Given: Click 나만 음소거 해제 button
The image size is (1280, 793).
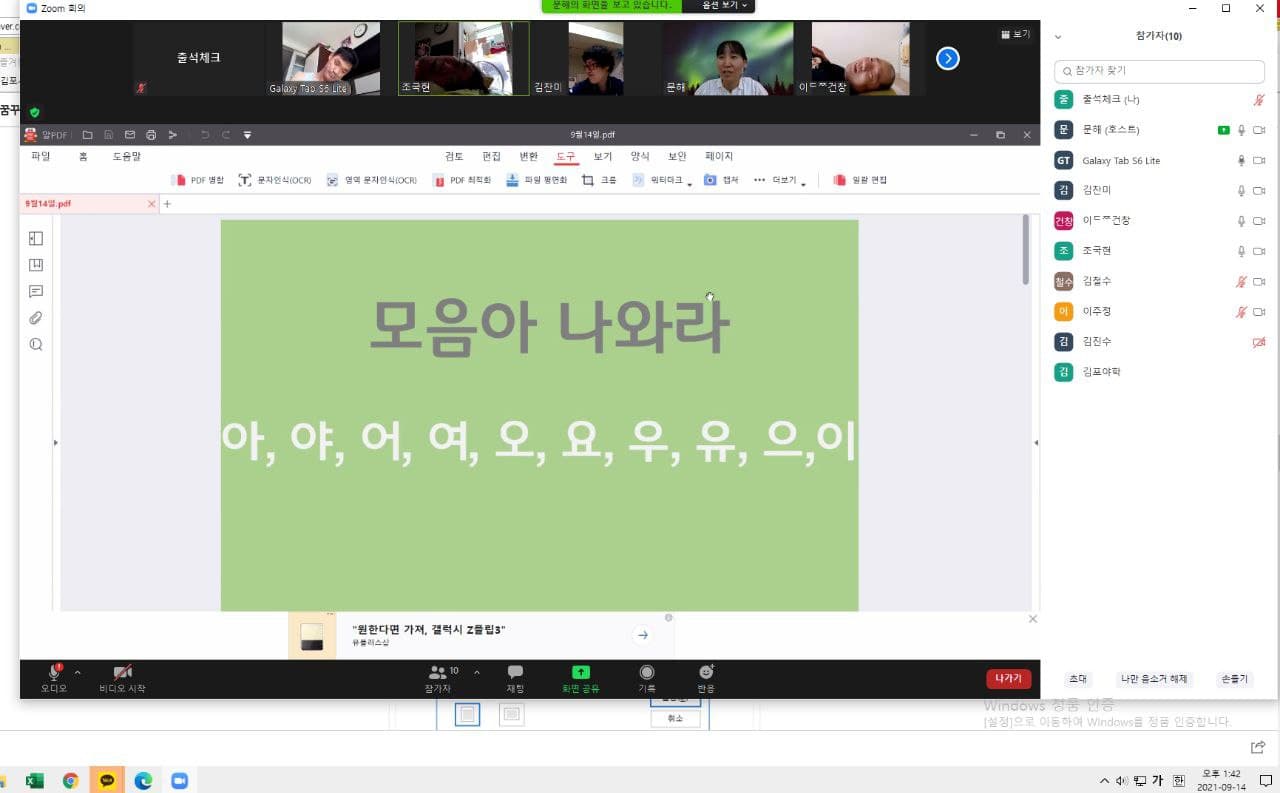Looking at the screenshot, I should point(1154,679).
